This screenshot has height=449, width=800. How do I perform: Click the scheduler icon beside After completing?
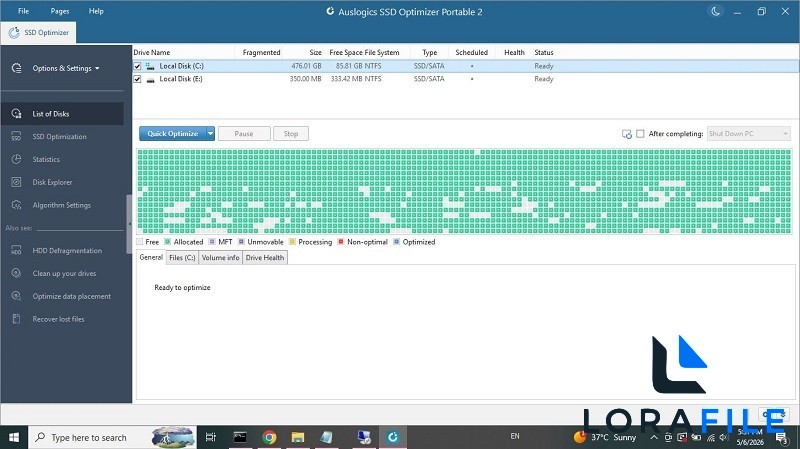(627, 134)
